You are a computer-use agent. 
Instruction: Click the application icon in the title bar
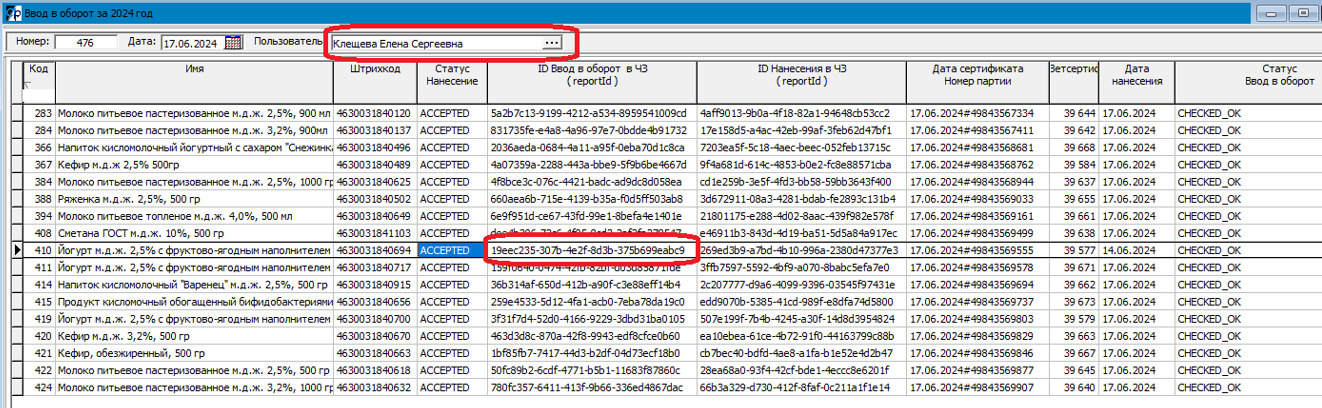[x=11, y=12]
